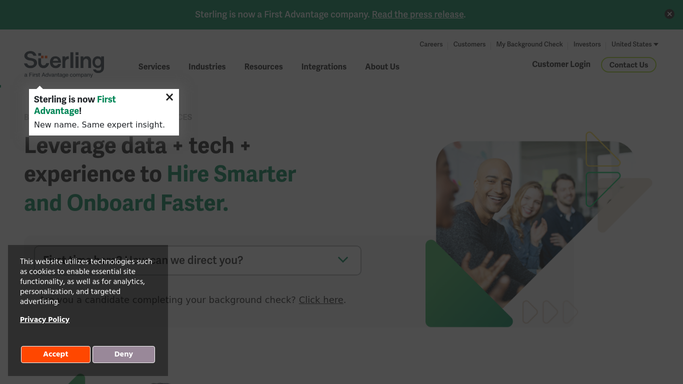
Task: Expand the United States region selector
Action: [634, 44]
